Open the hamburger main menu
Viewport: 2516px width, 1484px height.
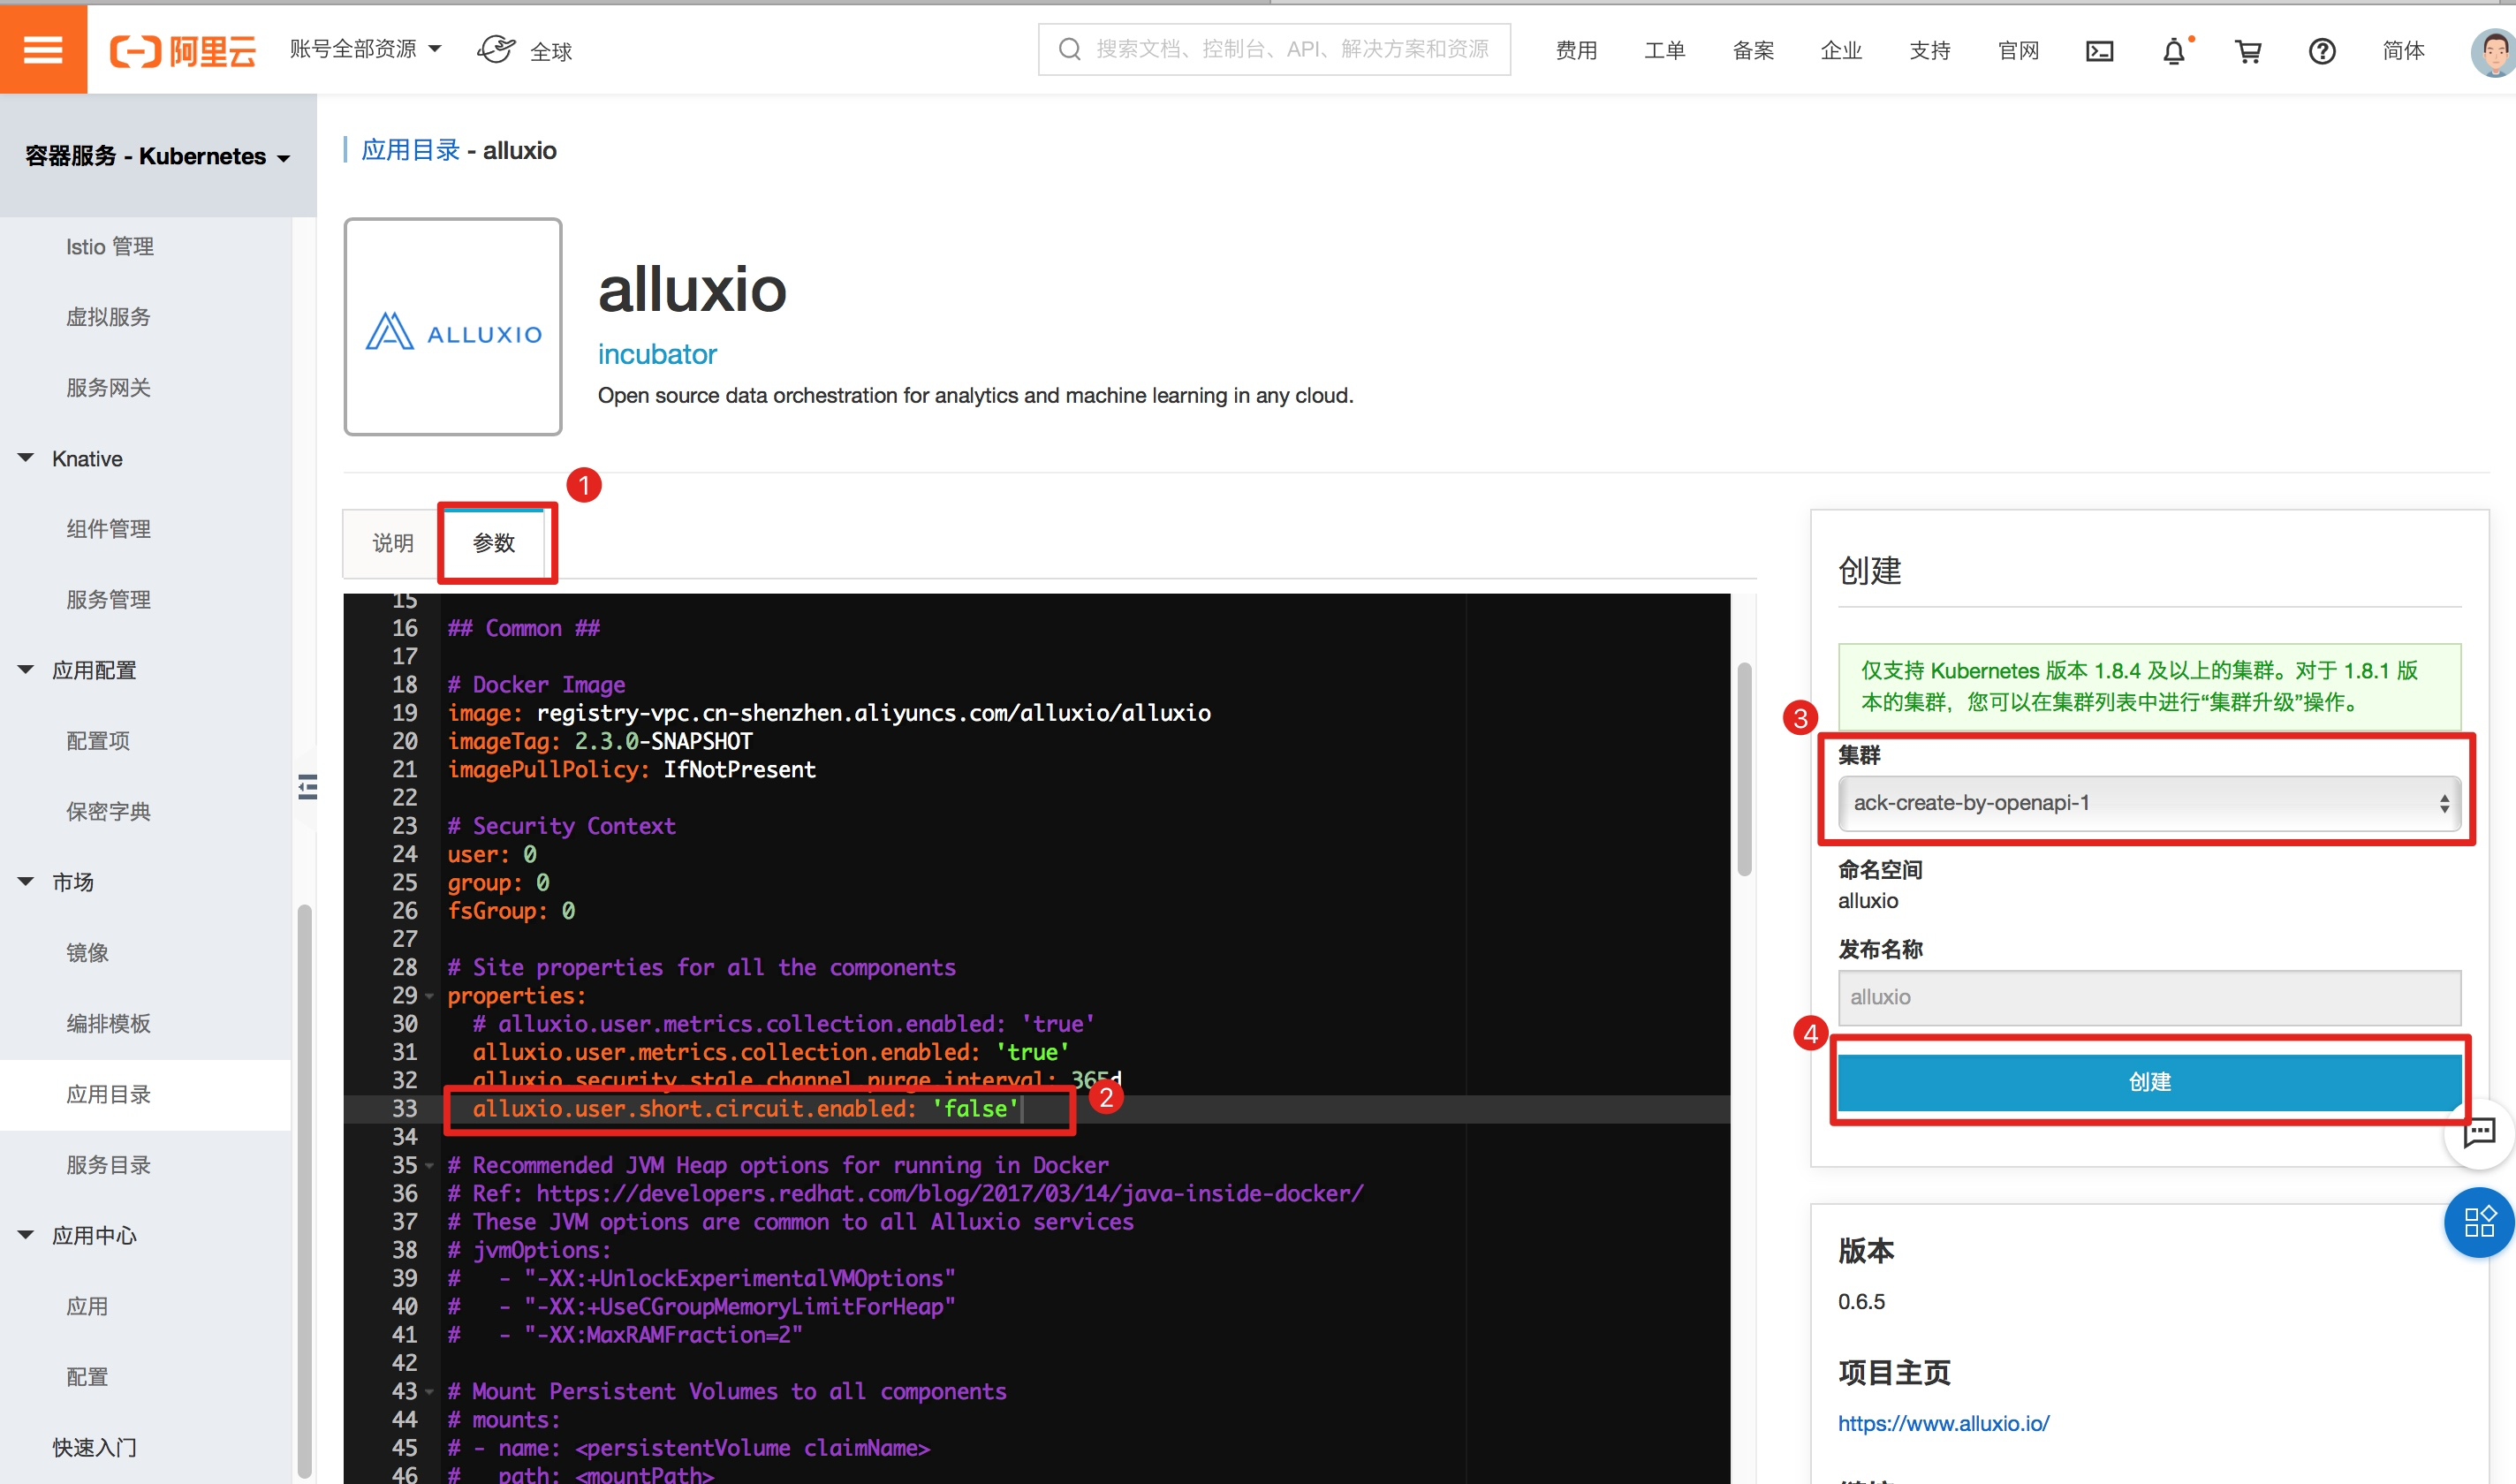click(43, 49)
